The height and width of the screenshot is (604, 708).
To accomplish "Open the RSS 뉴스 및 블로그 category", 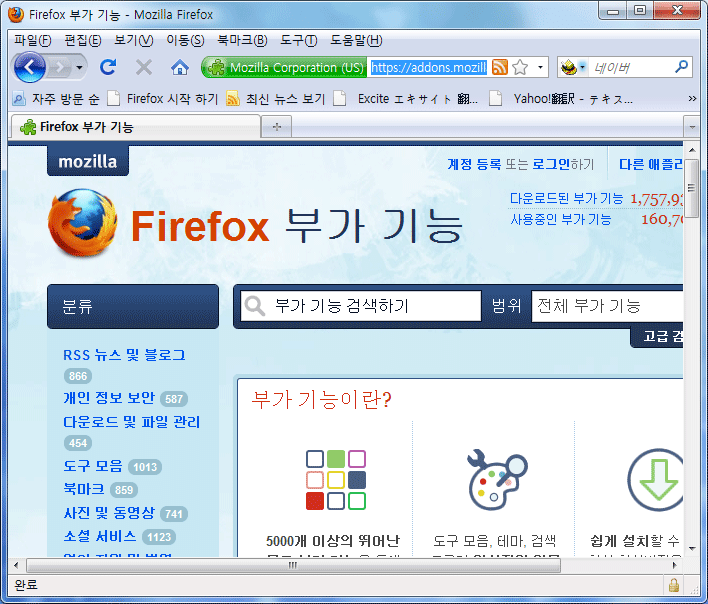I will tap(124, 355).
